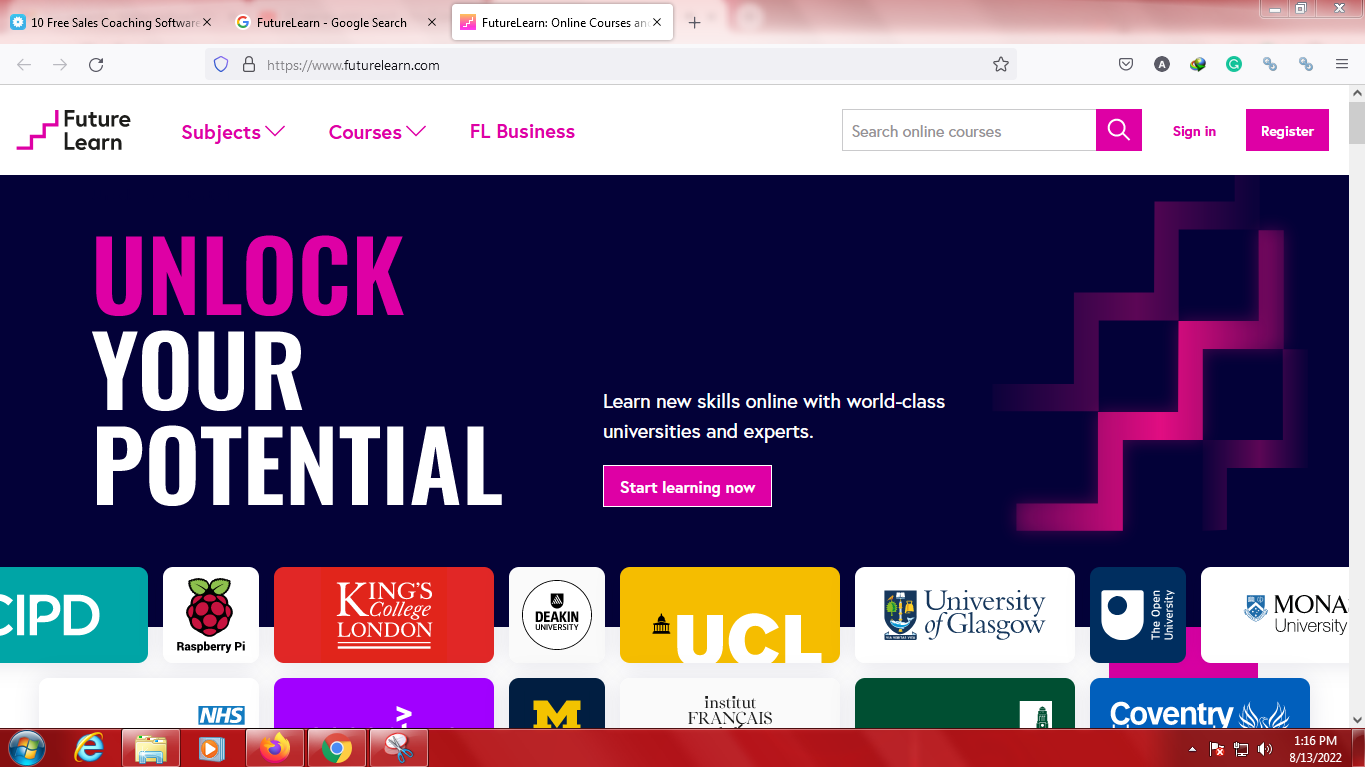Click the Start learning now button
The image size is (1365, 767).
[687, 486]
